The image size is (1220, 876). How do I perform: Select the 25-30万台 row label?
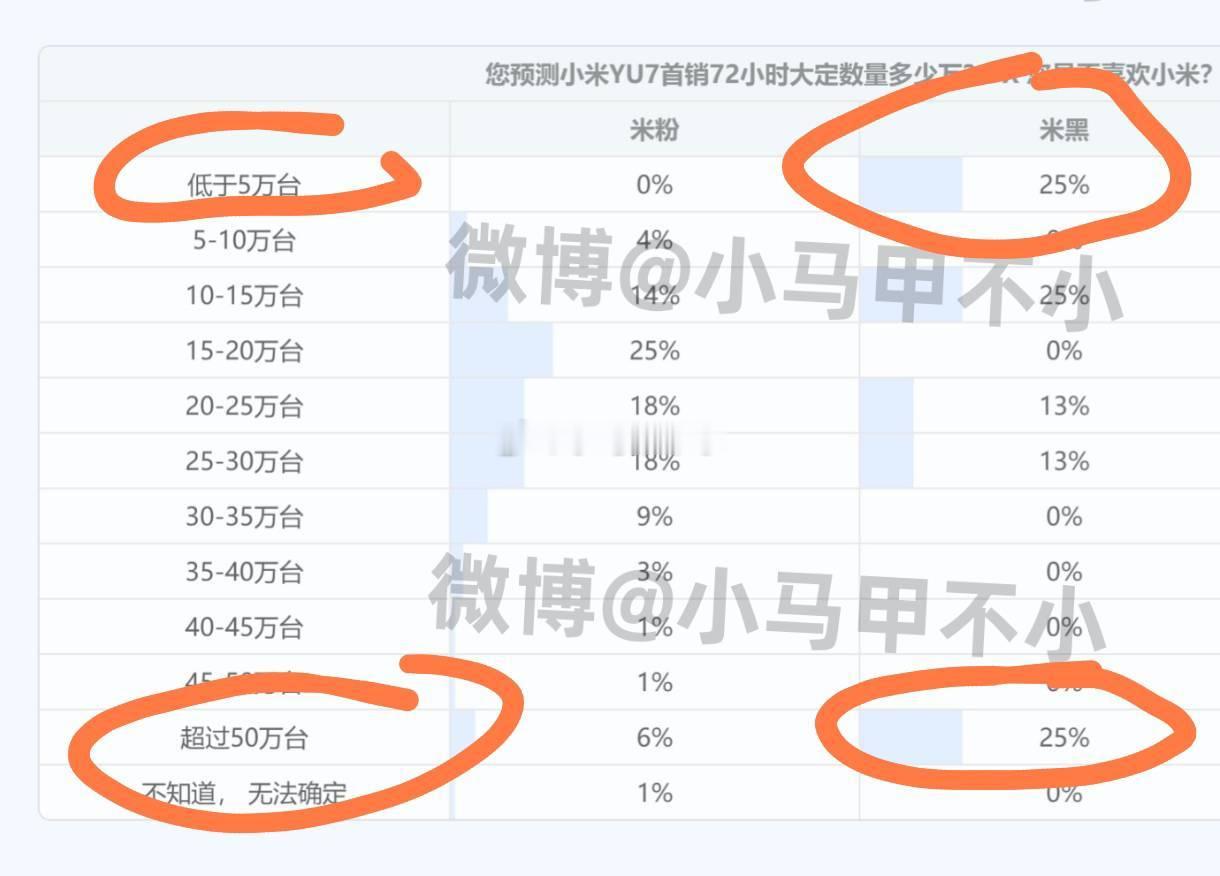click(x=244, y=461)
